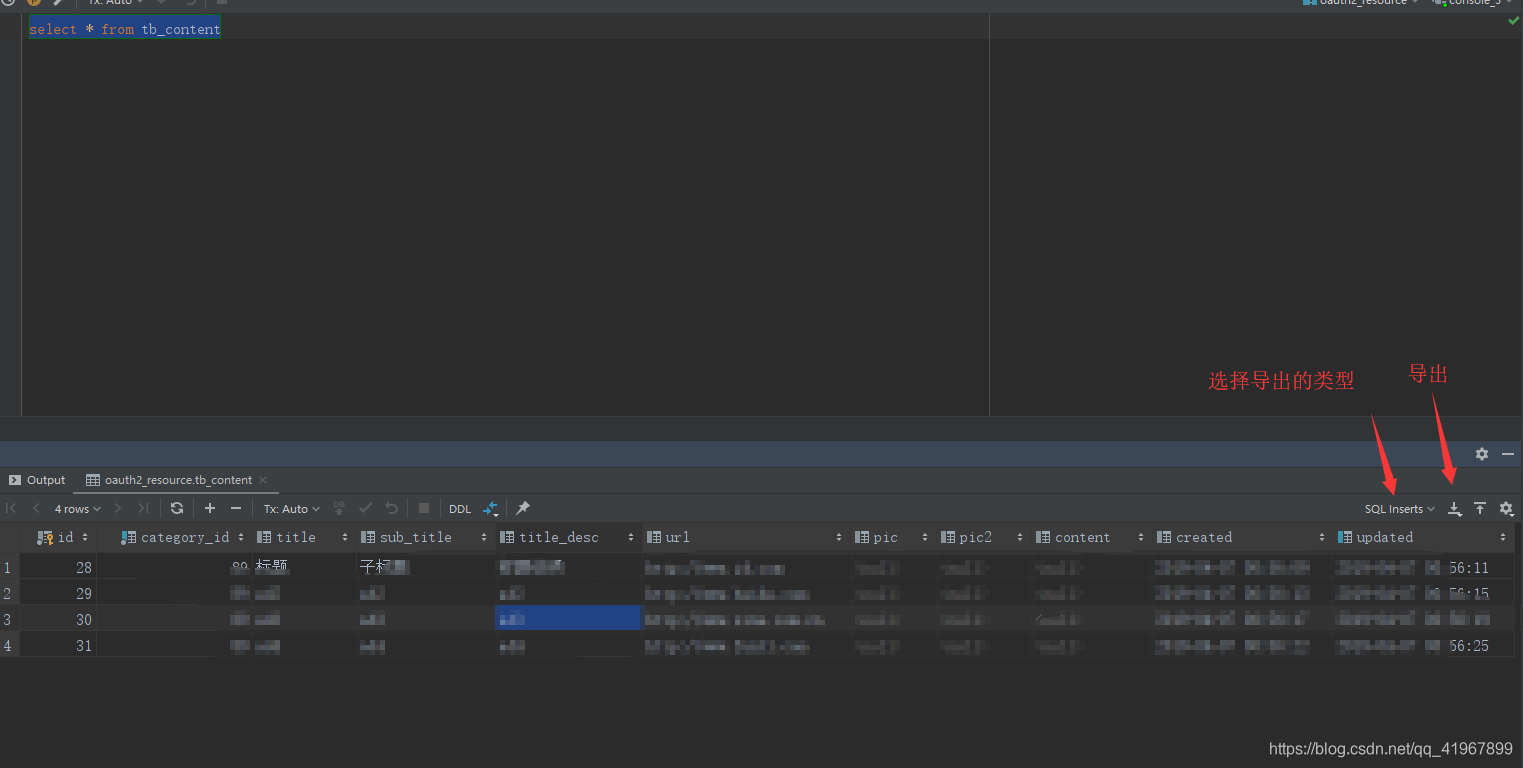Open the DDL view
1523x768 pixels.
point(460,509)
